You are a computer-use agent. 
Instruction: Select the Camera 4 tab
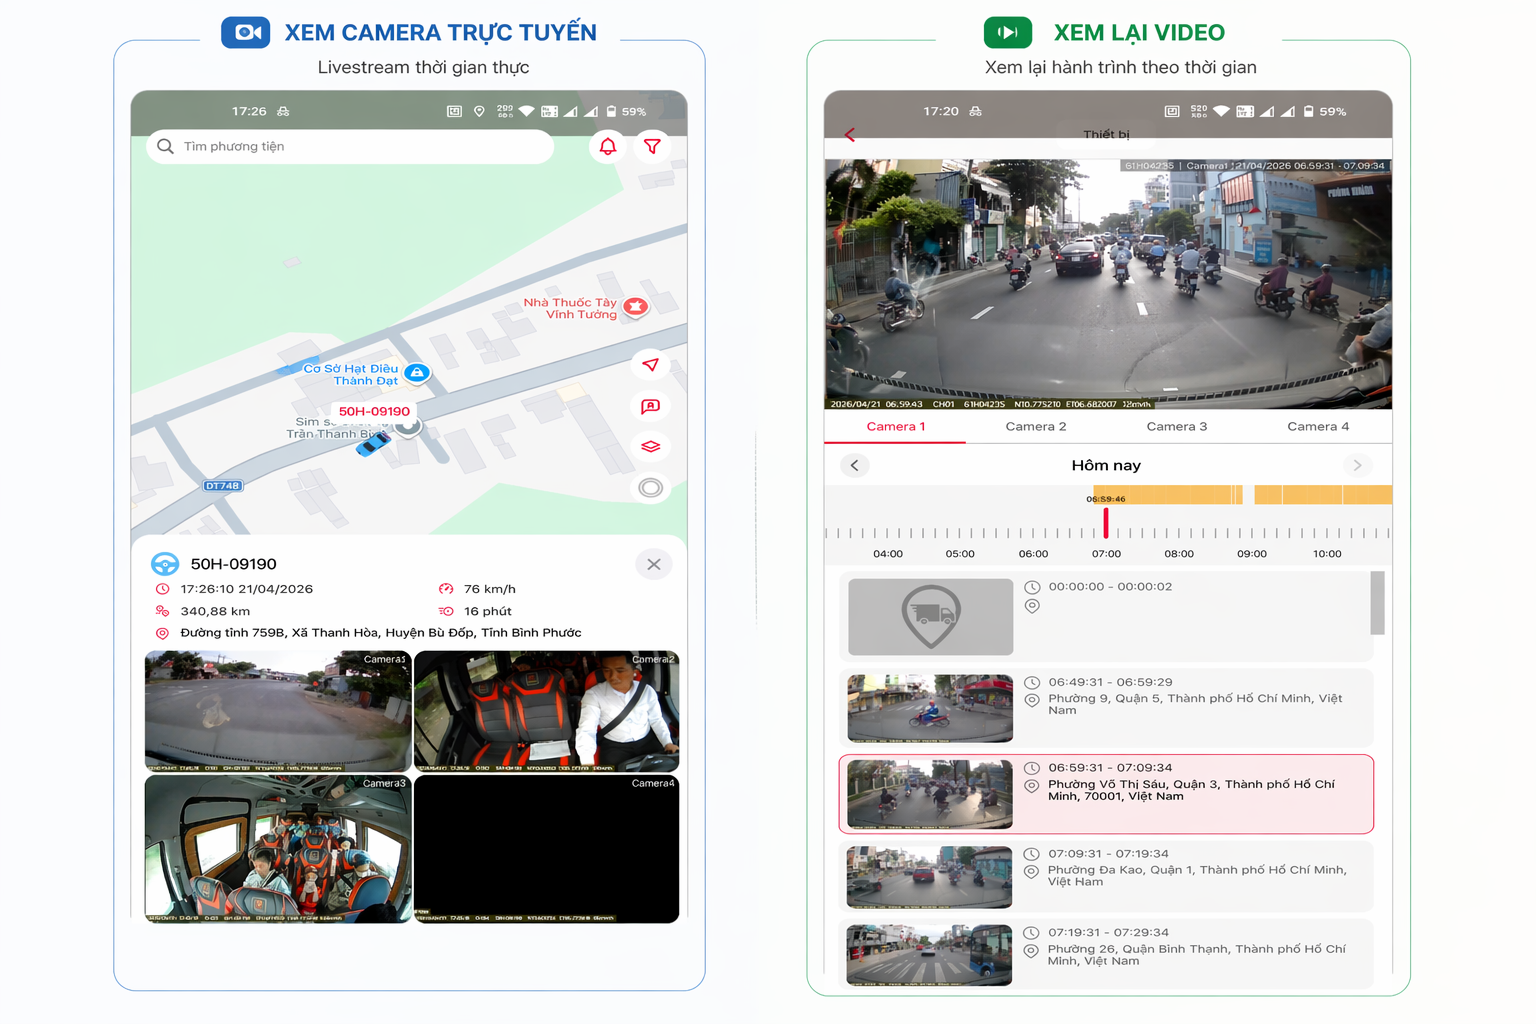tap(1317, 427)
